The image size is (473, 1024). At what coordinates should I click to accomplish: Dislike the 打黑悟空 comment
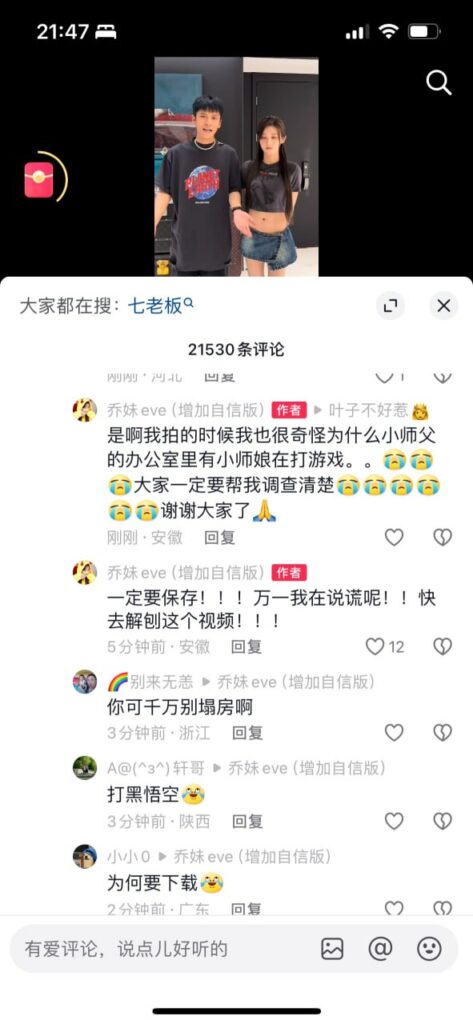pyautogui.click(x=442, y=821)
